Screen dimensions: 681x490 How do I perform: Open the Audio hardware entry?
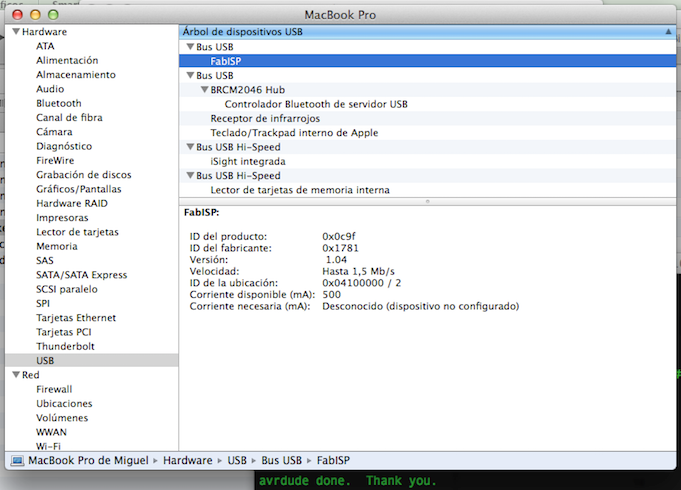[x=50, y=89]
